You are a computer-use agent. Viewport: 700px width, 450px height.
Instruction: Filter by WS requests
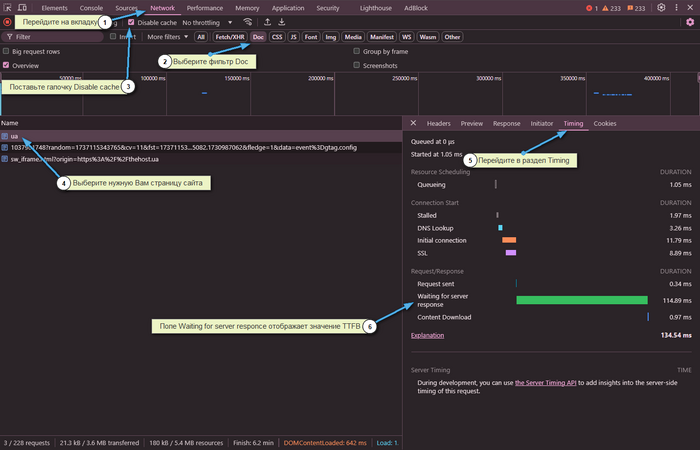406,37
